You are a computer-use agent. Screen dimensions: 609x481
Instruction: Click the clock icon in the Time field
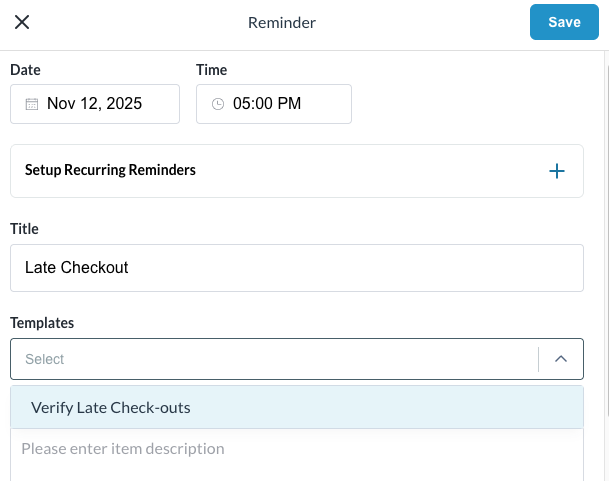(x=217, y=104)
